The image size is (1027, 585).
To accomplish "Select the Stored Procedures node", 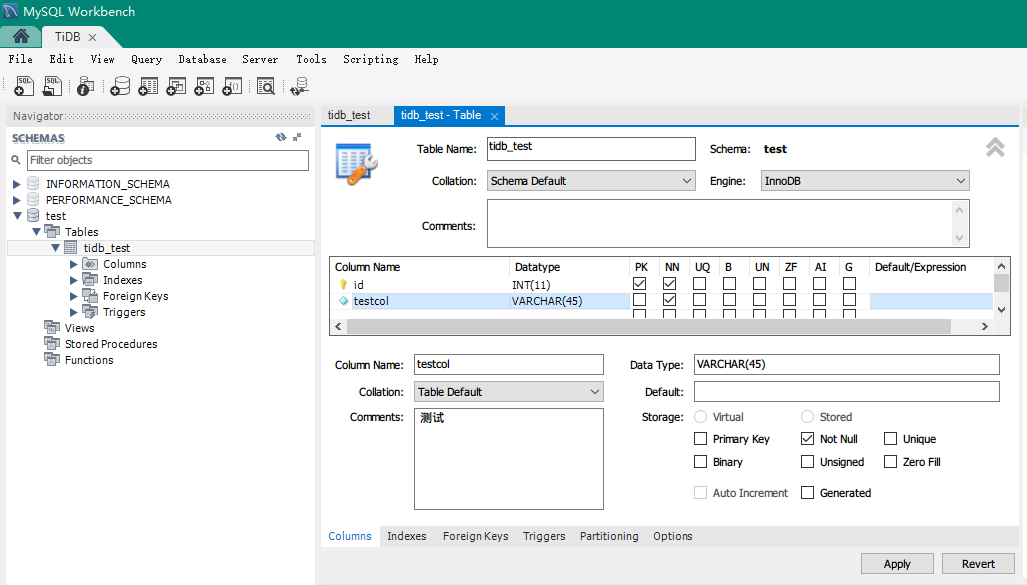I will [x=111, y=344].
